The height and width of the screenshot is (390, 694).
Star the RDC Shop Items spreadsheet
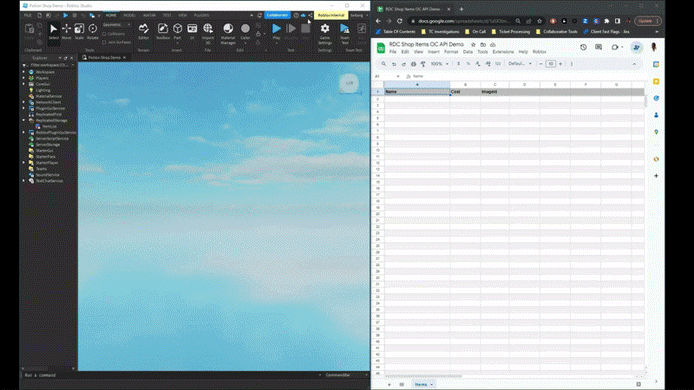473,45
